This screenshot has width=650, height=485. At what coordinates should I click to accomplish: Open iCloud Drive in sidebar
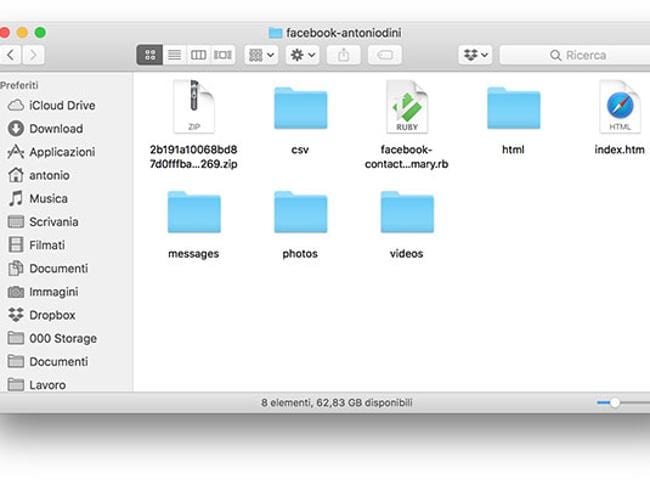click(61, 105)
